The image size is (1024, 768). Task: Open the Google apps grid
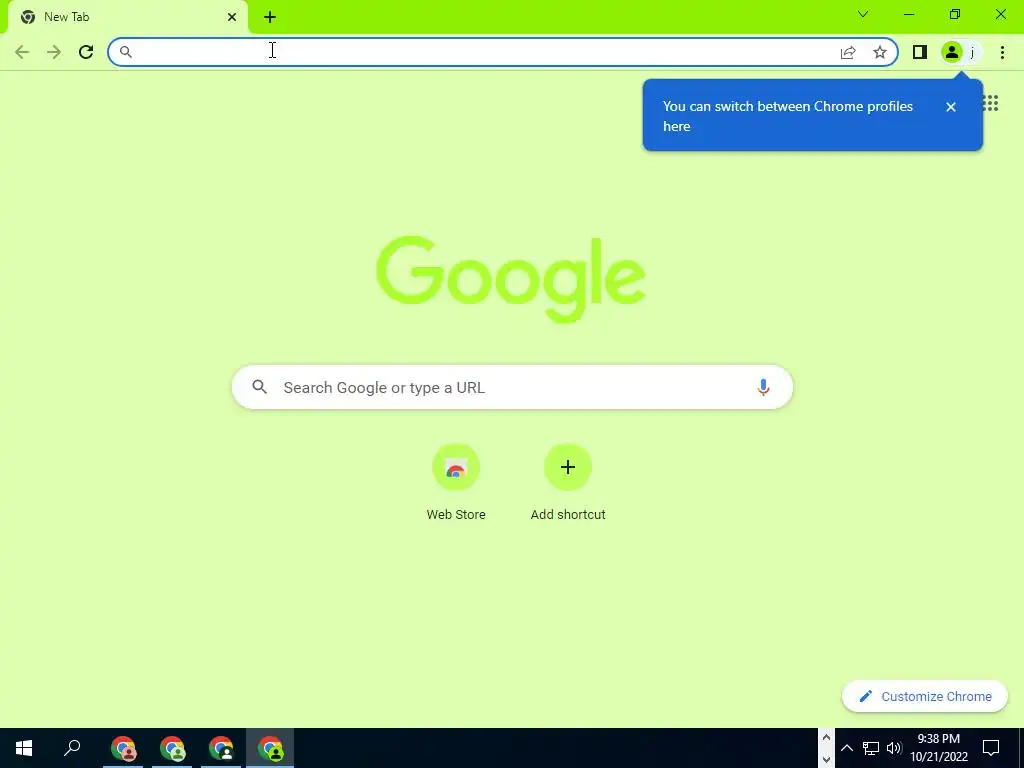[x=991, y=103]
